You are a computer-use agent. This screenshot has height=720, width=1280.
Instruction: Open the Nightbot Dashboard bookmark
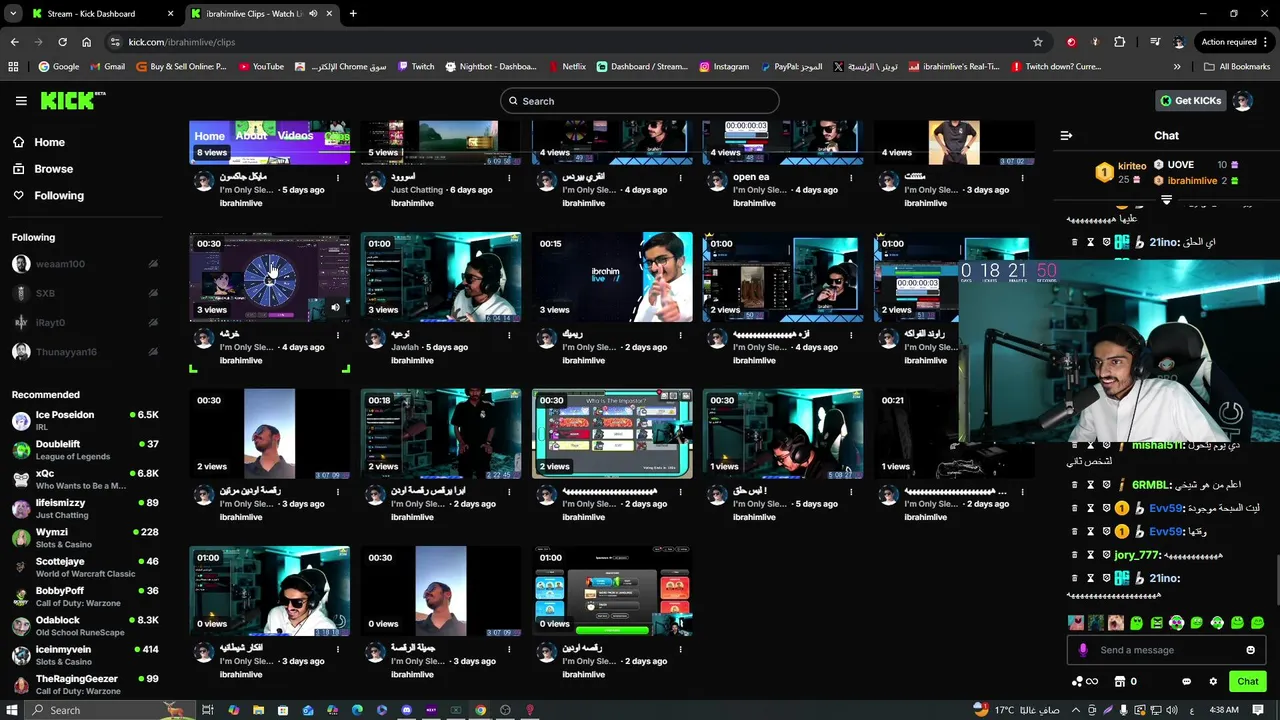(490, 67)
